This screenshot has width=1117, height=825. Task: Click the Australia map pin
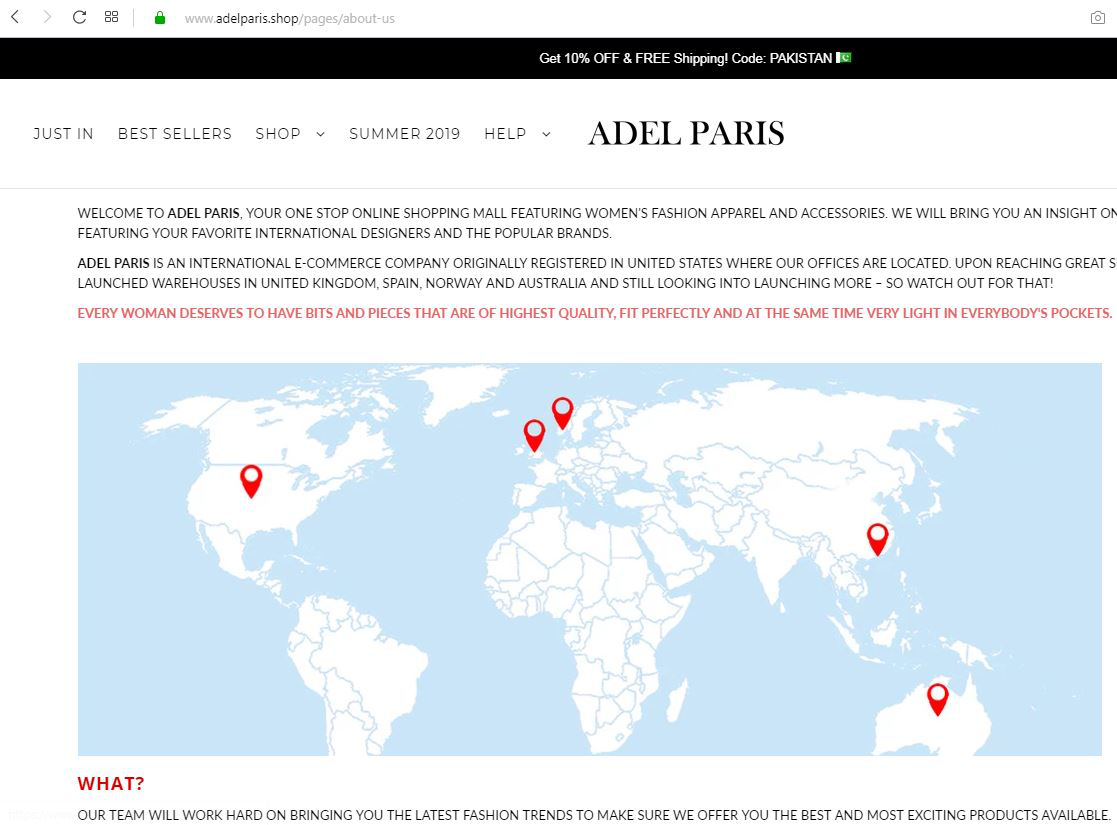click(937, 699)
